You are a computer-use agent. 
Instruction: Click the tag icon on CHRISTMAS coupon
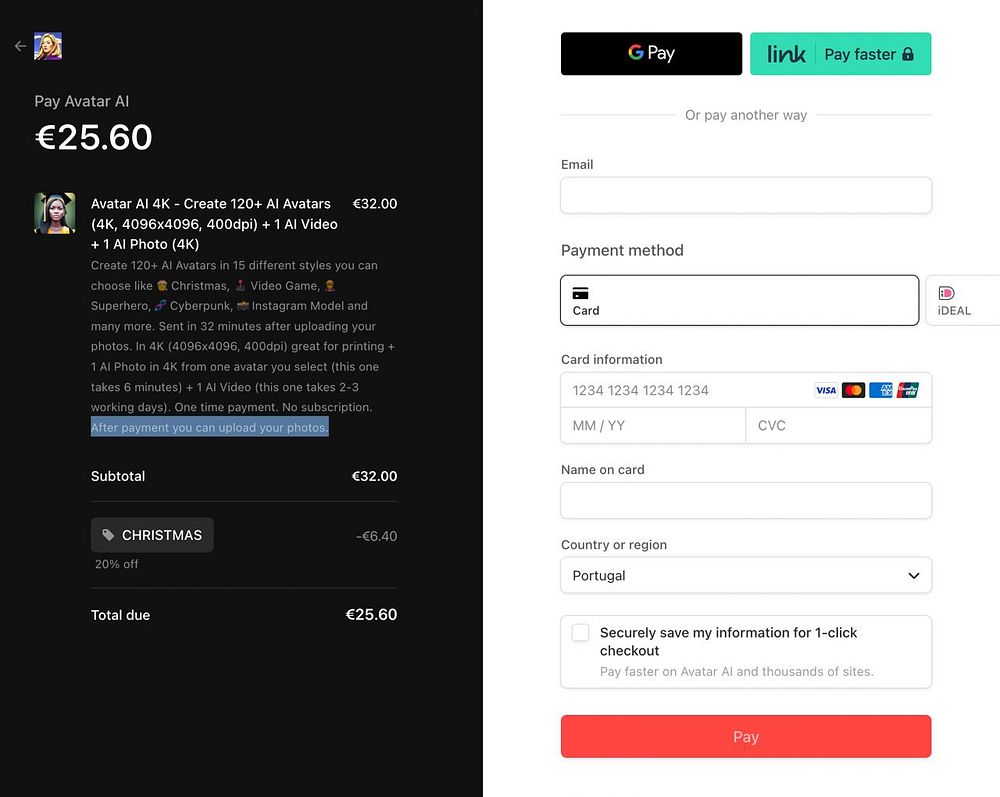(109, 535)
